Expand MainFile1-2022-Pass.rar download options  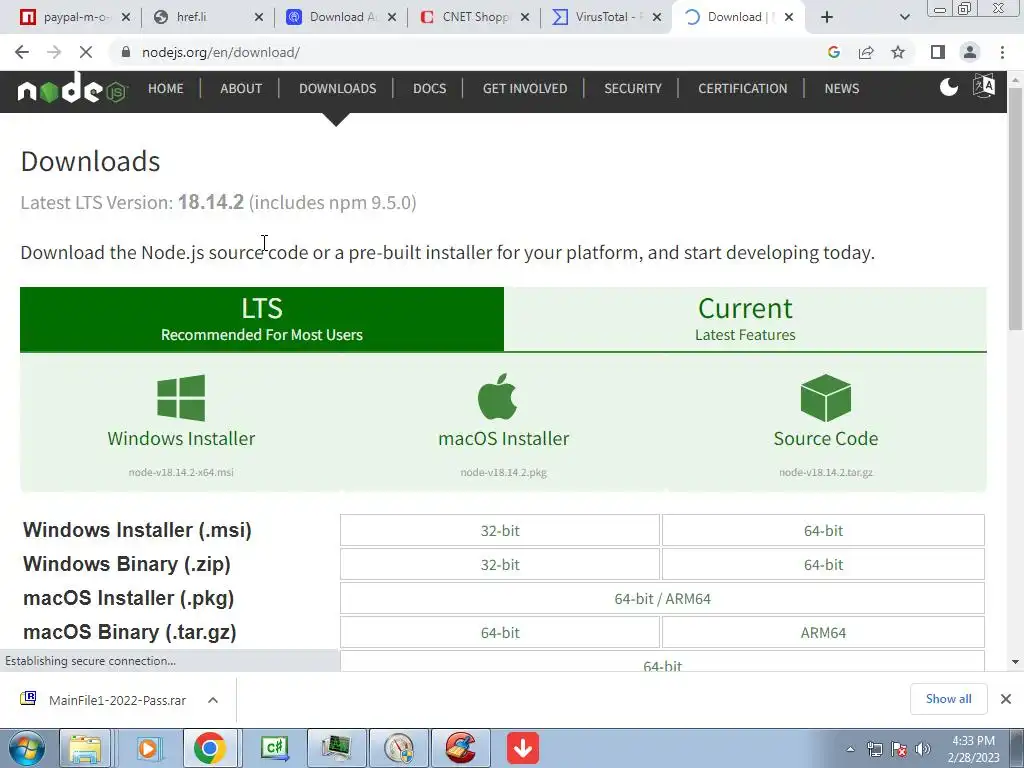pyautogui.click(x=213, y=700)
